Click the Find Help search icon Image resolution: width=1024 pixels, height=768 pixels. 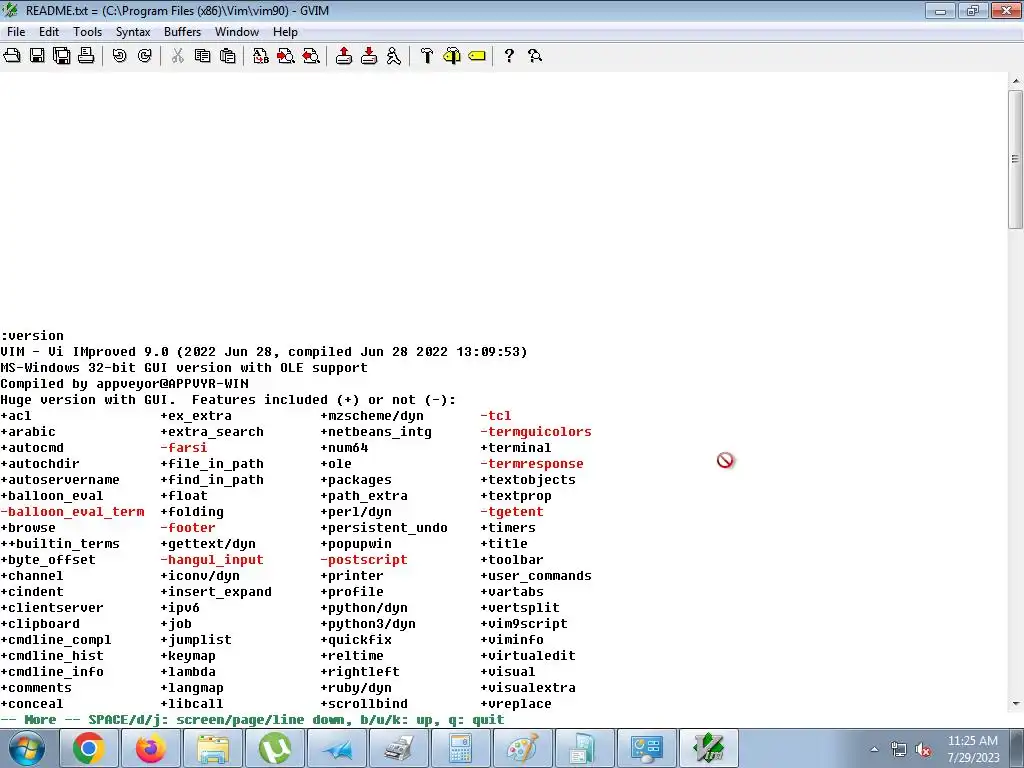point(535,56)
